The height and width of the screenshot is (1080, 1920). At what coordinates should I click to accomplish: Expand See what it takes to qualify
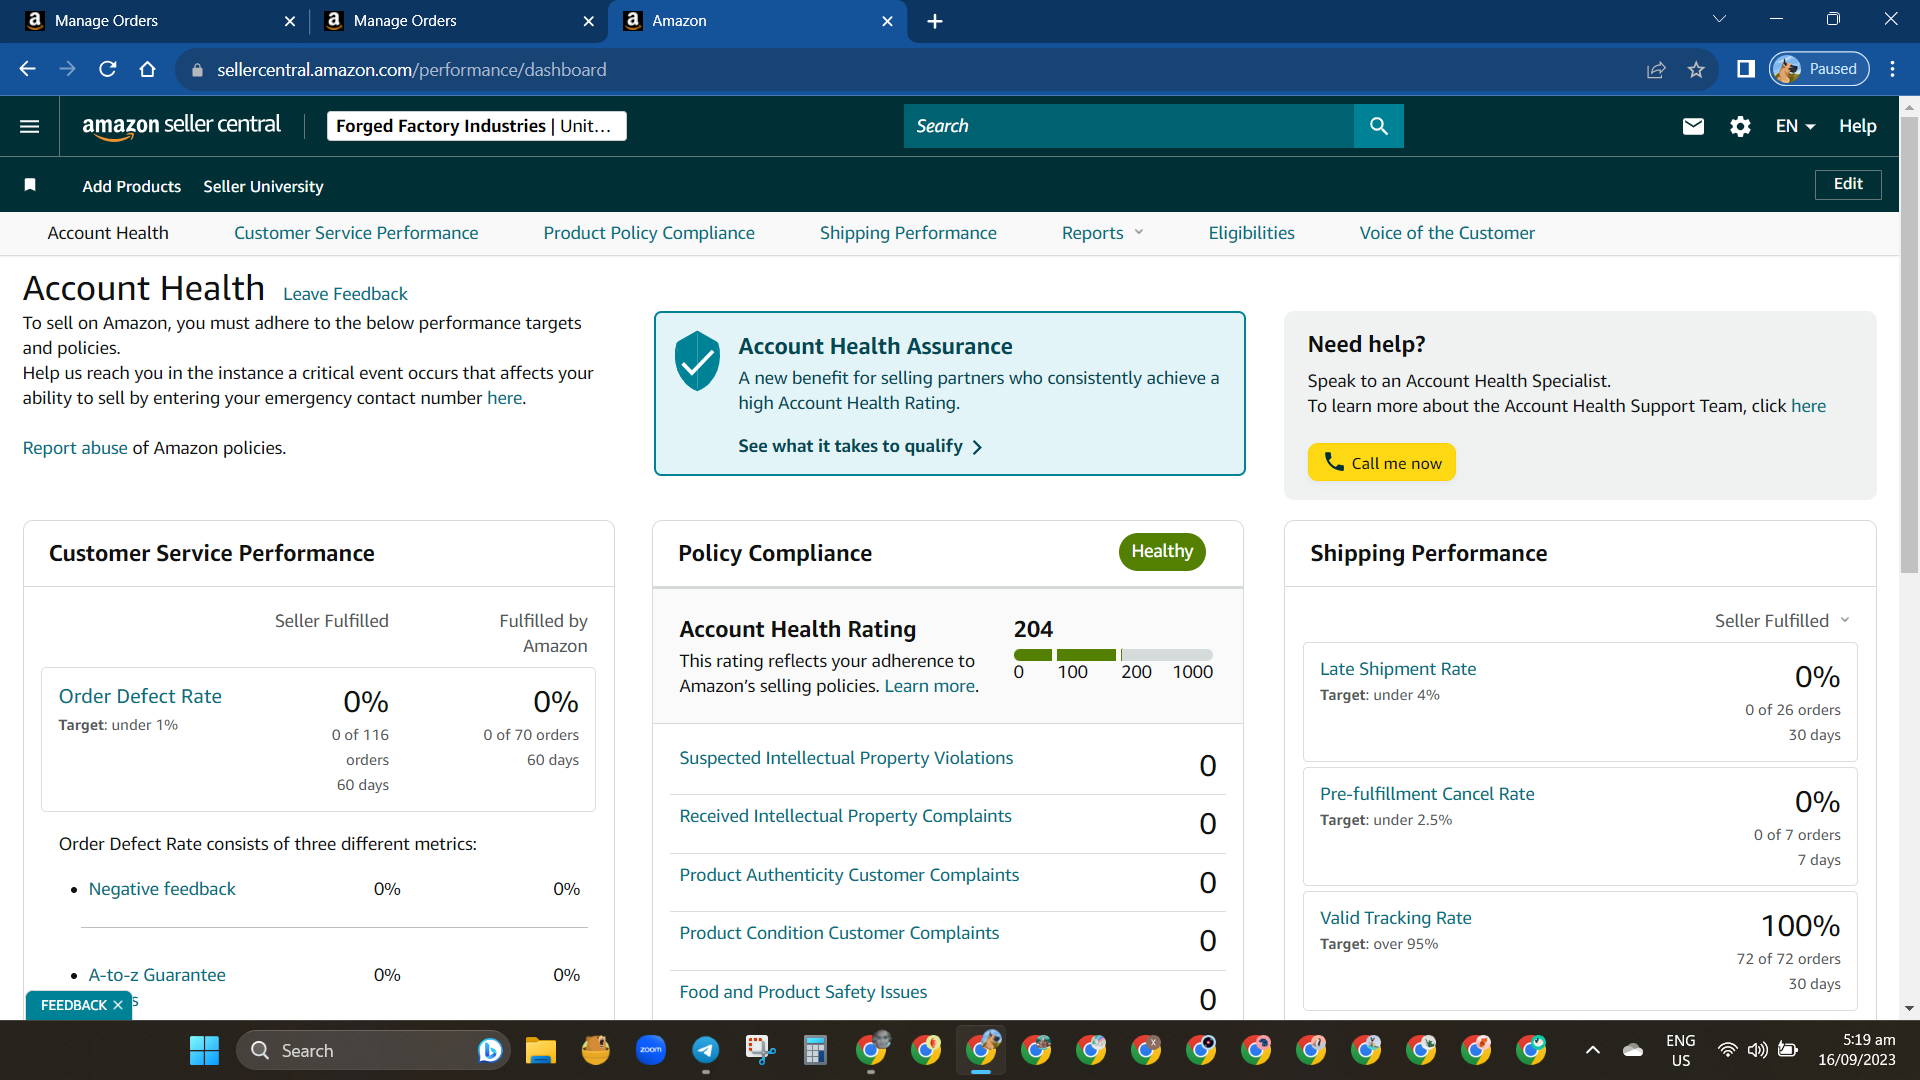(860, 446)
